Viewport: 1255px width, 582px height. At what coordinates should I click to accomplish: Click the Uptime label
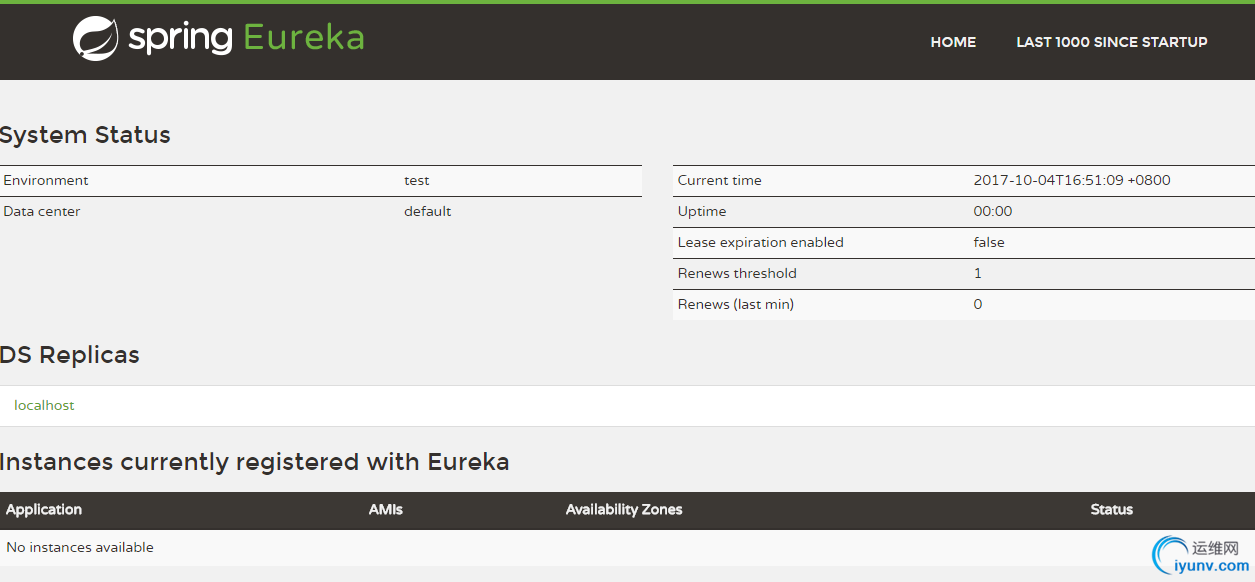tap(702, 211)
